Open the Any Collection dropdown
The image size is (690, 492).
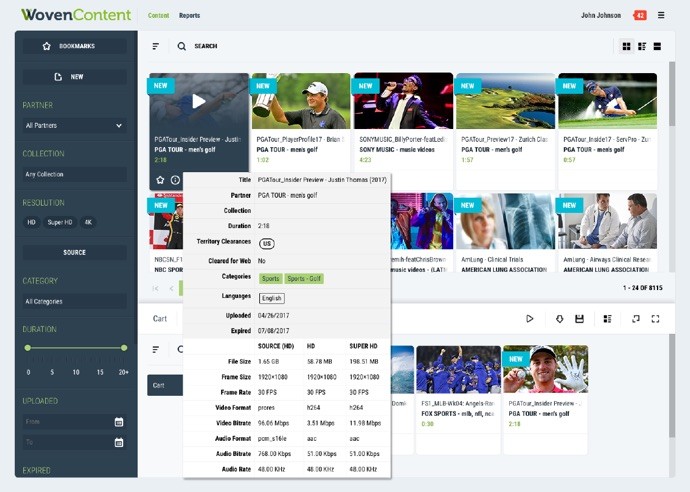click(74, 174)
